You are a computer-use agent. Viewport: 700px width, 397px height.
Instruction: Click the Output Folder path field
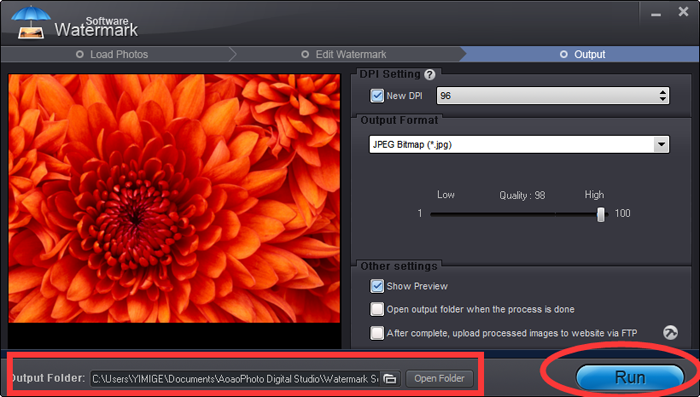(x=236, y=379)
